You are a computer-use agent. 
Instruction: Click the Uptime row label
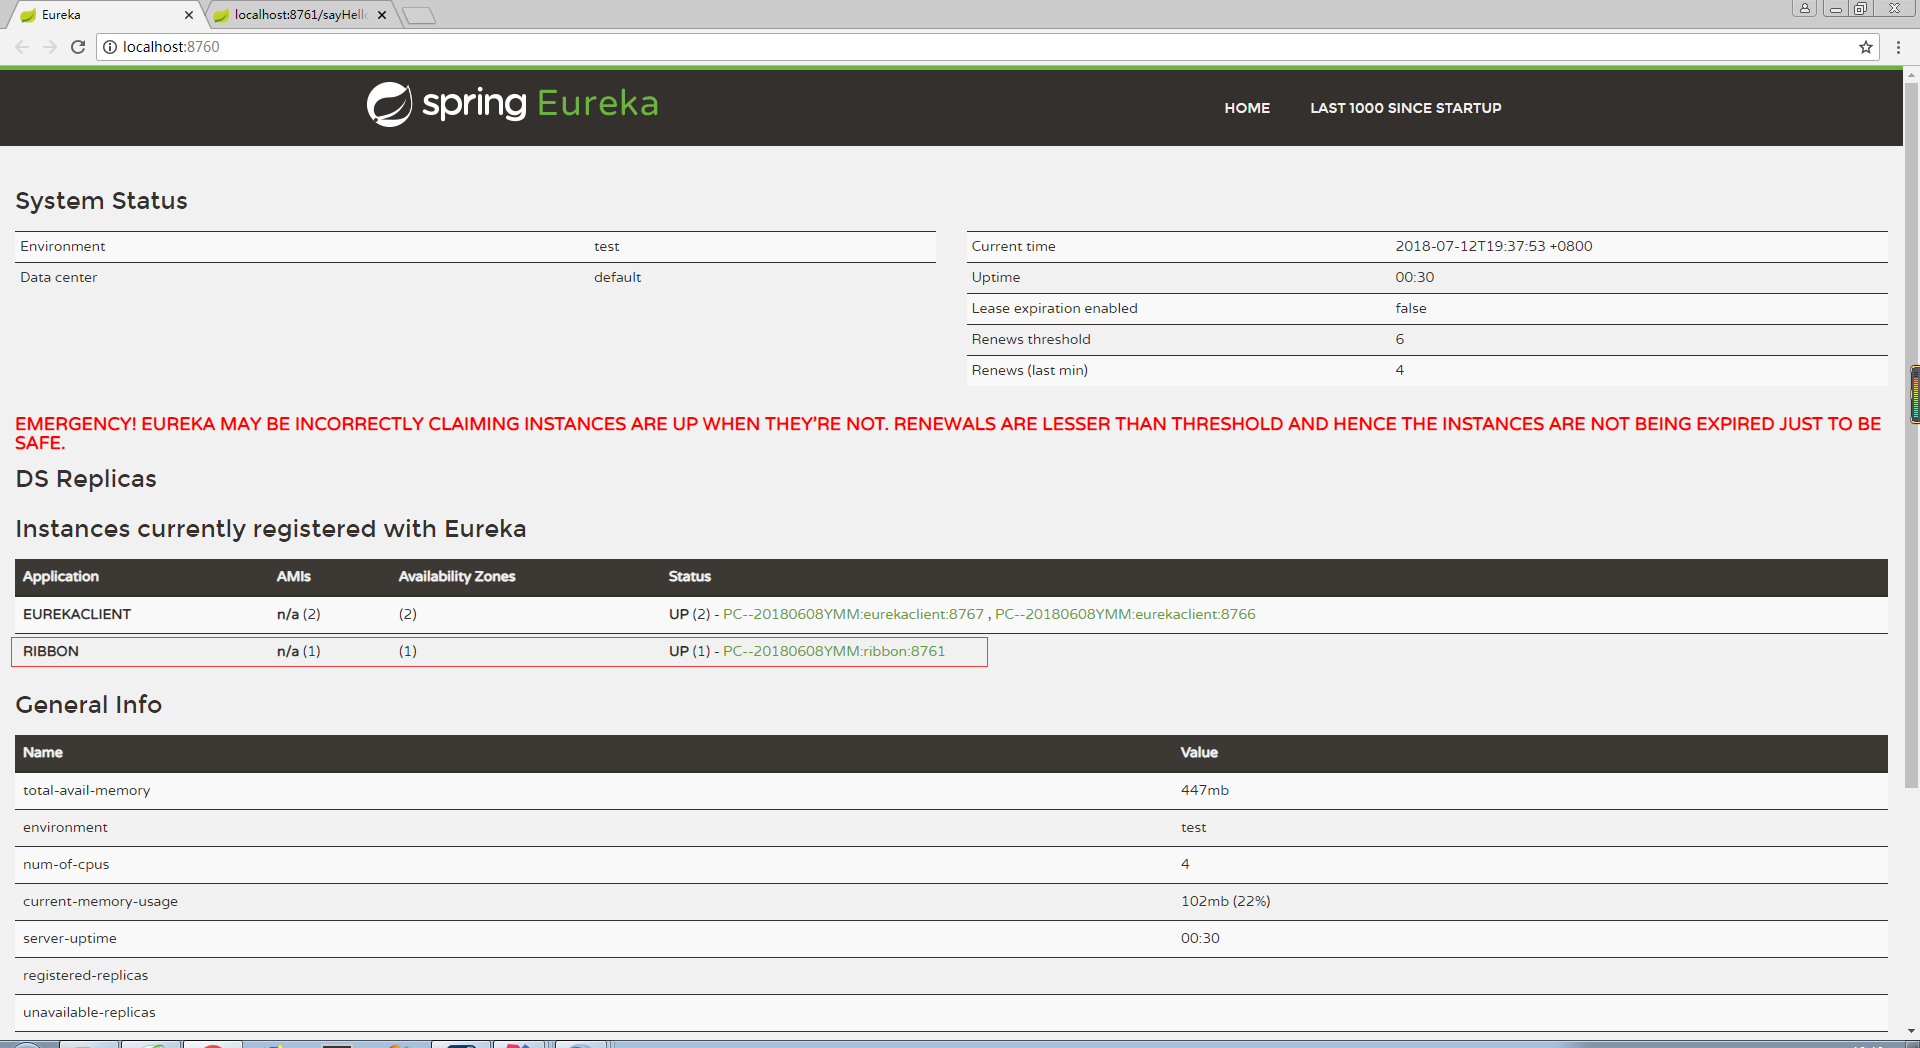click(996, 277)
